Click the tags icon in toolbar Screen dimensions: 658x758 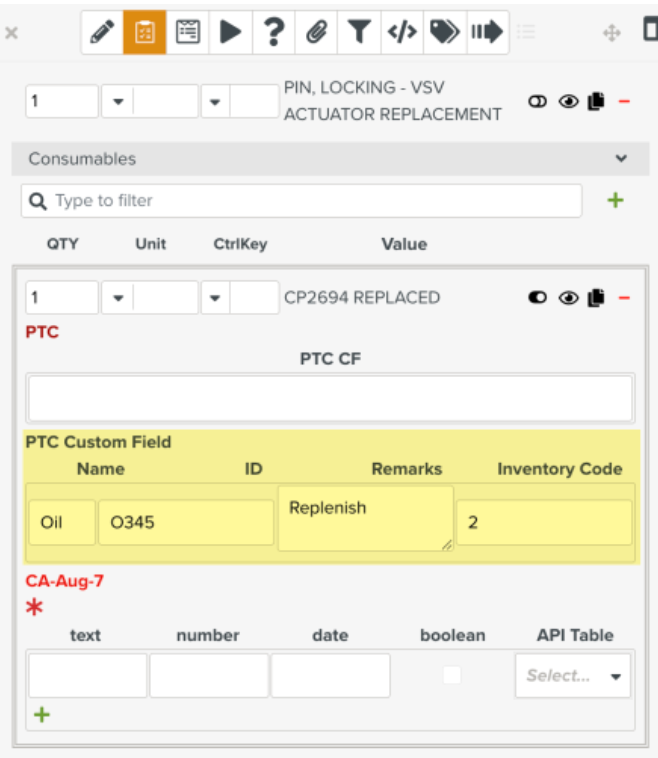443,32
